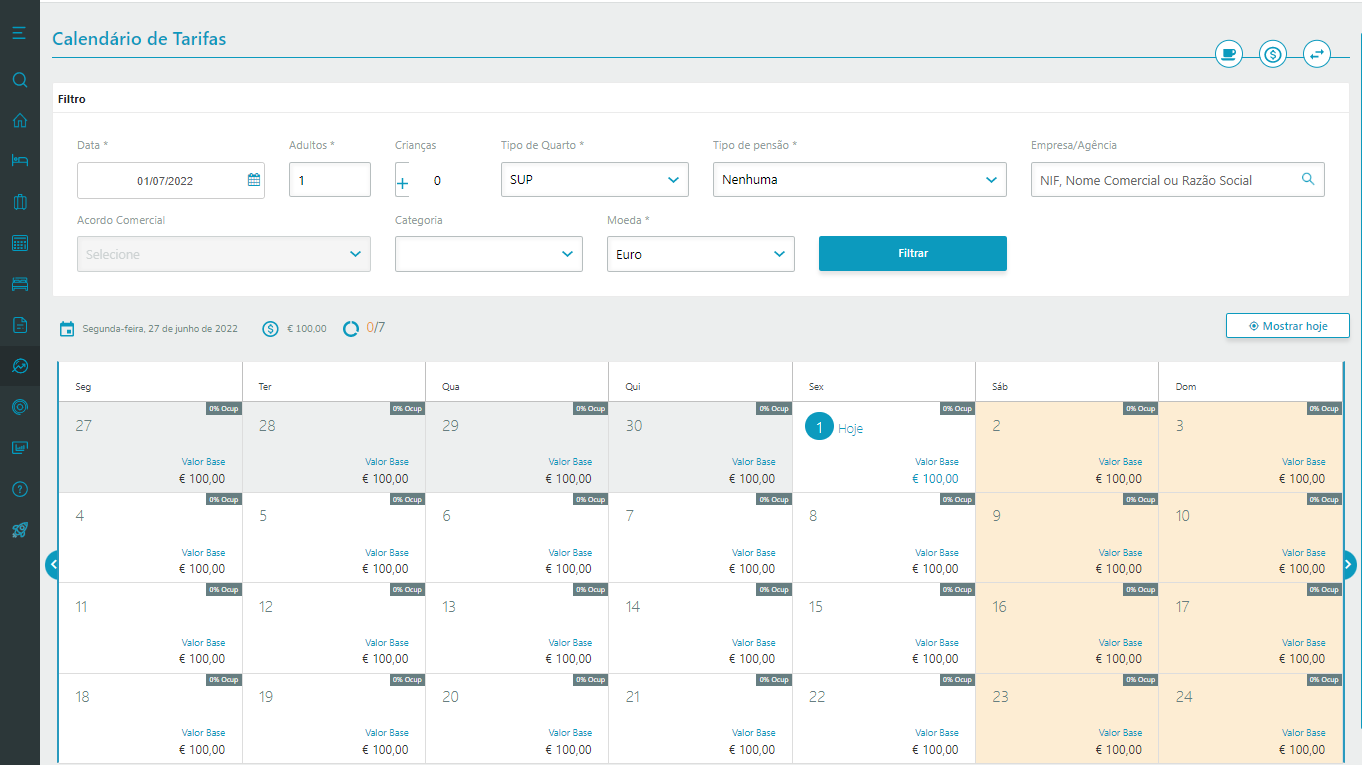
Task: Click the search magnifier icon in sidebar
Action: (x=19, y=80)
